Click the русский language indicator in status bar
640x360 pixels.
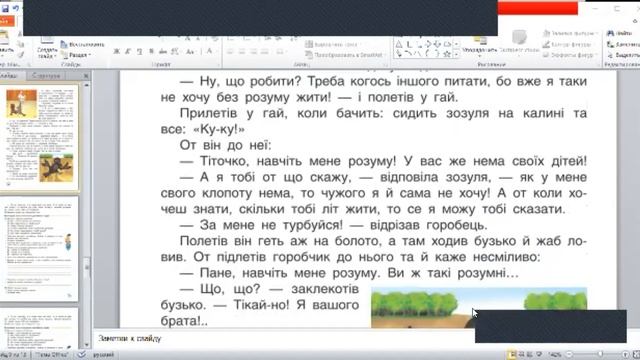tap(103, 355)
